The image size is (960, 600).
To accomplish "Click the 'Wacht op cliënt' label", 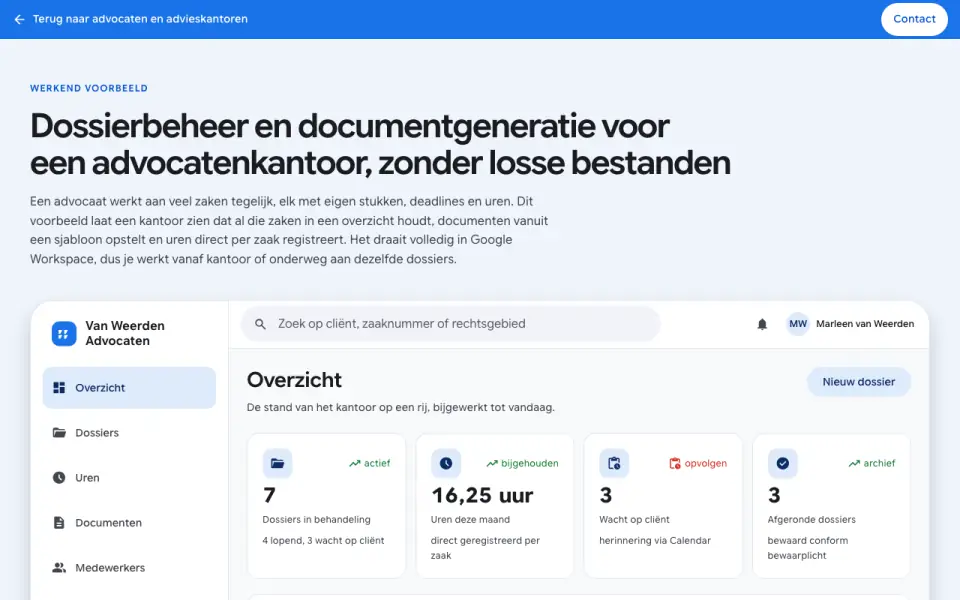I will coord(634,520).
